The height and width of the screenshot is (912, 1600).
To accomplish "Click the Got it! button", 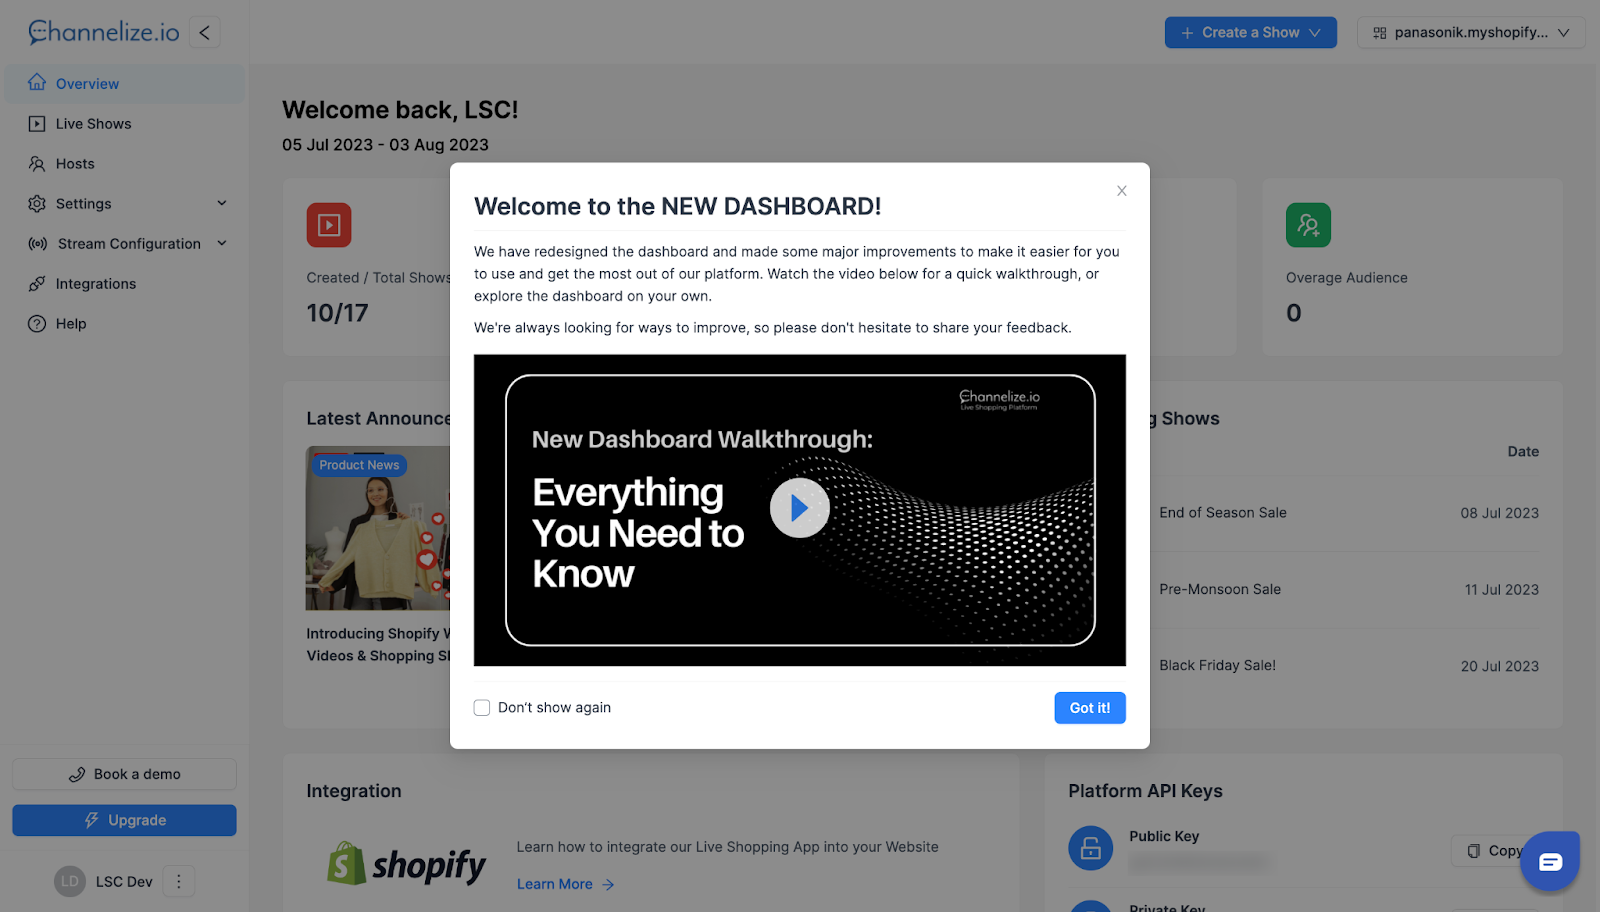I will (1090, 708).
